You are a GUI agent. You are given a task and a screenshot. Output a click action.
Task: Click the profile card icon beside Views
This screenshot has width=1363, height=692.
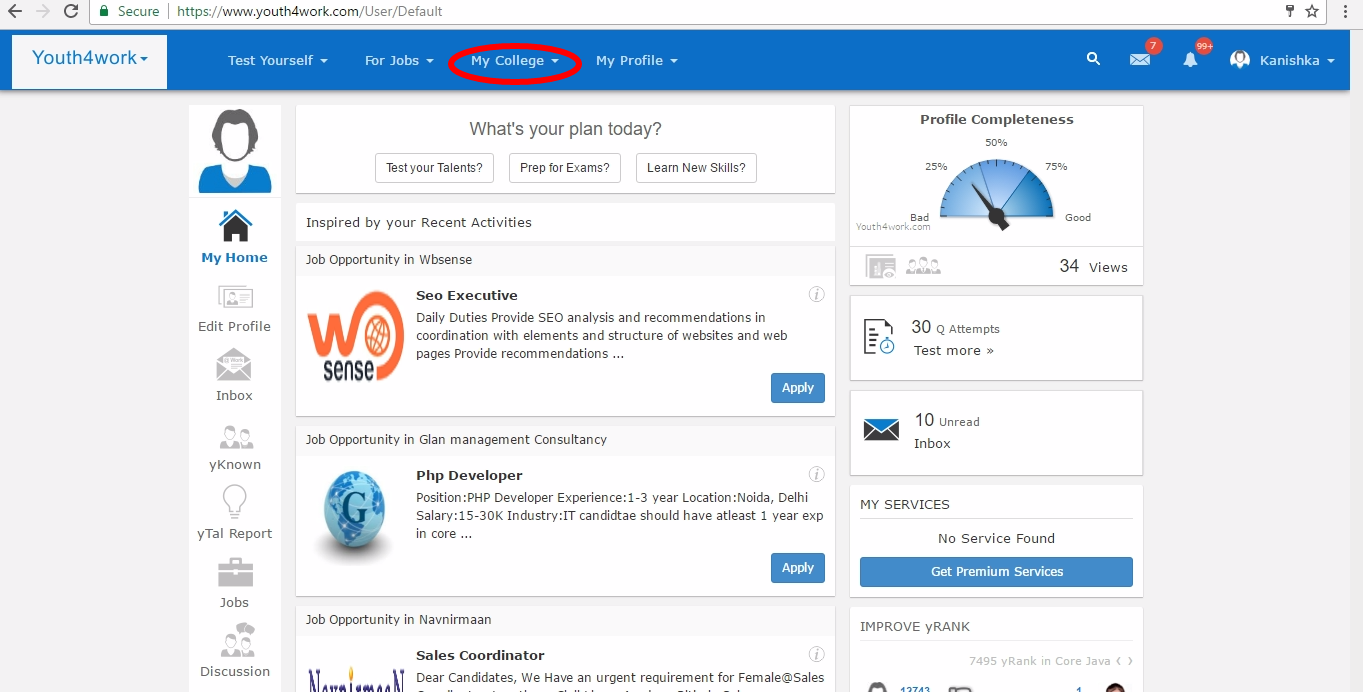pos(882,267)
